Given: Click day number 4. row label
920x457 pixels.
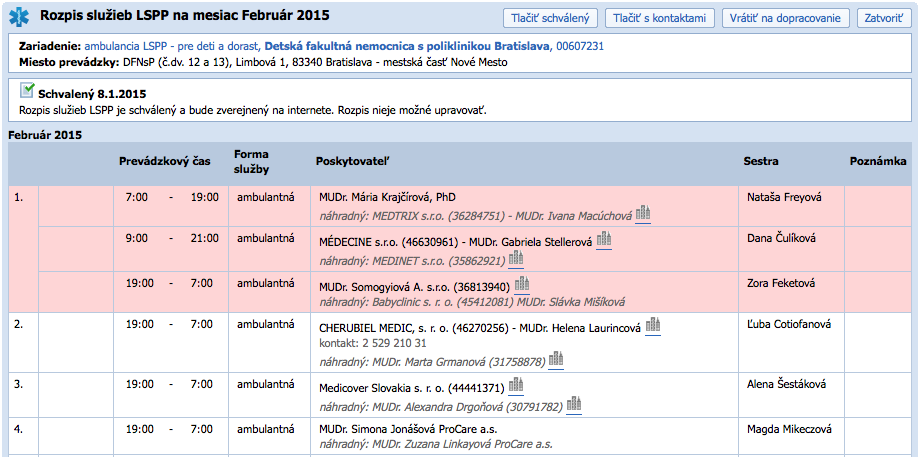Looking at the screenshot, I should pyautogui.click(x=19, y=429).
